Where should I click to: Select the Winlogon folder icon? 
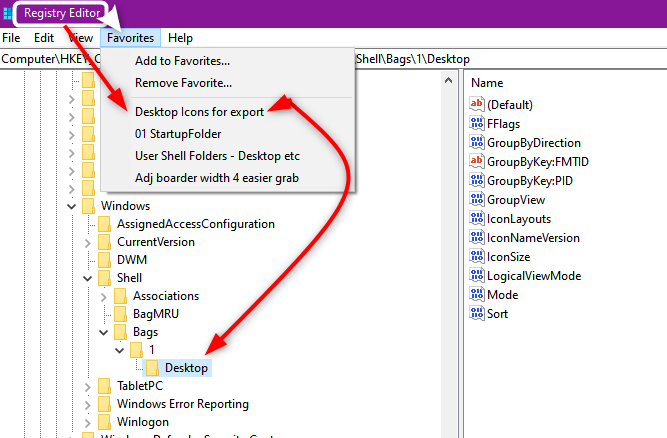point(105,422)
